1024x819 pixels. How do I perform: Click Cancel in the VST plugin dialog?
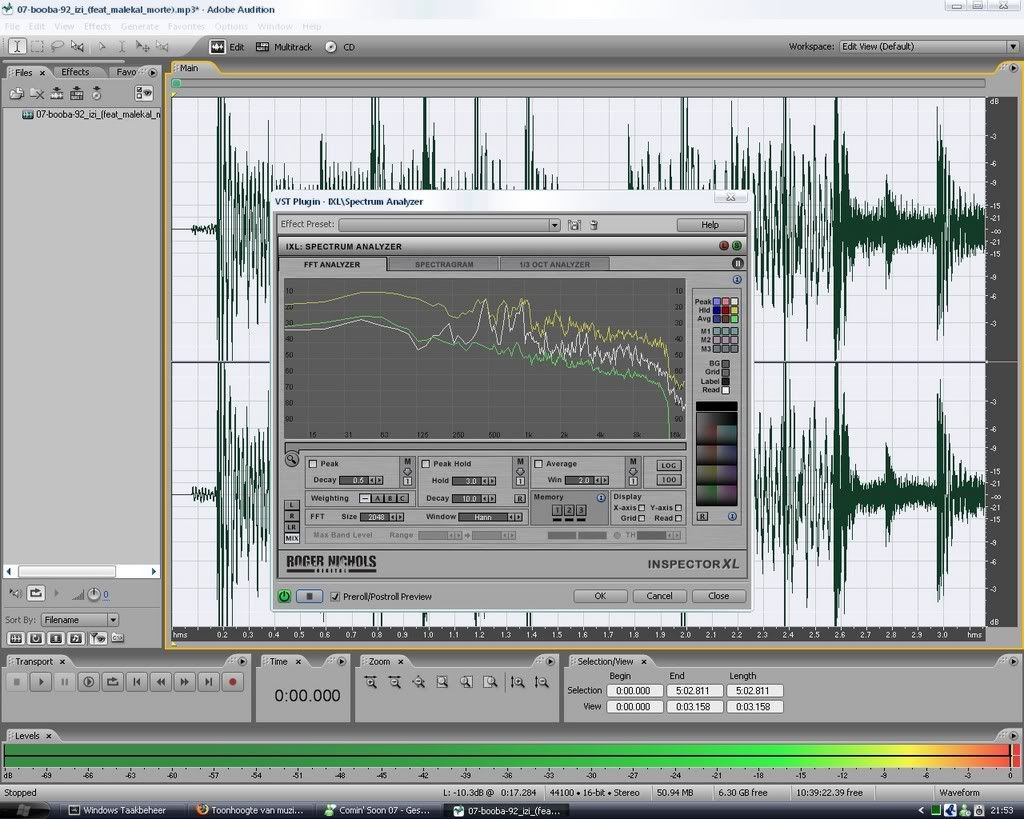pos(659,596)
